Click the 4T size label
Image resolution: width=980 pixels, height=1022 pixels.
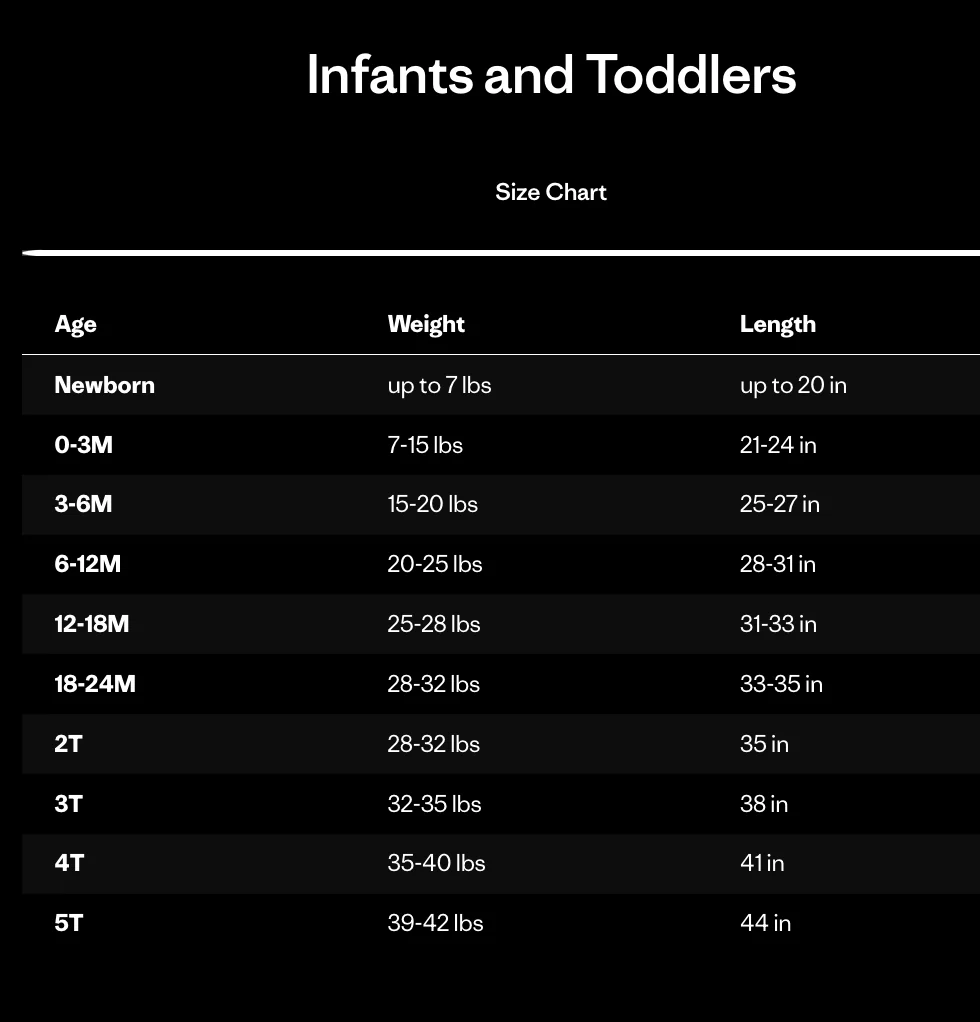(70, 863)
